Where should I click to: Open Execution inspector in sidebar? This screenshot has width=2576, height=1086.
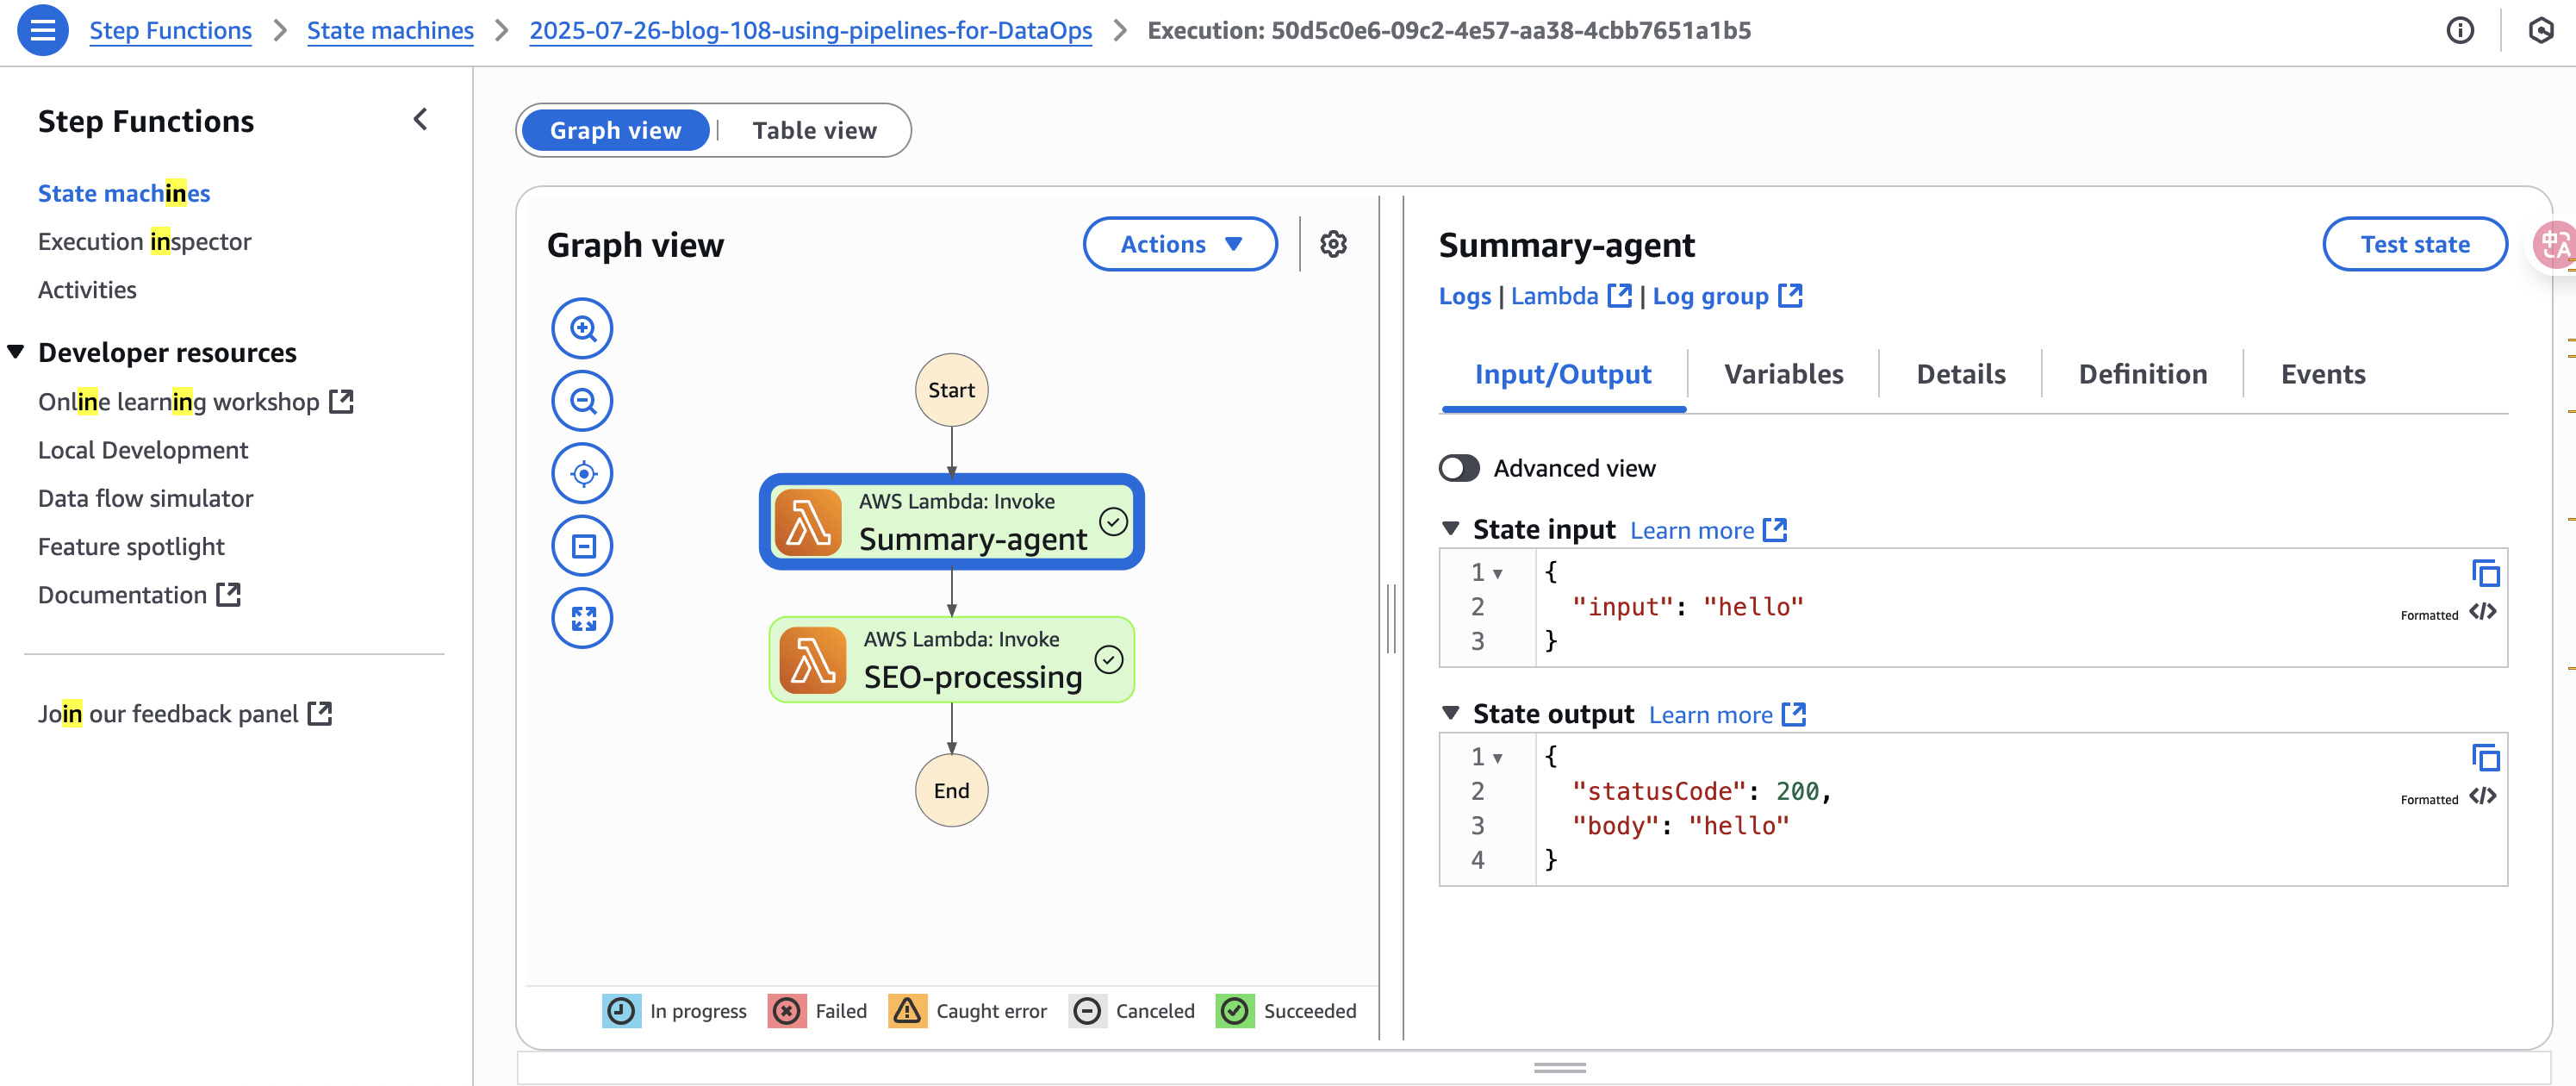pyautogui.click(x=144, y=241)
